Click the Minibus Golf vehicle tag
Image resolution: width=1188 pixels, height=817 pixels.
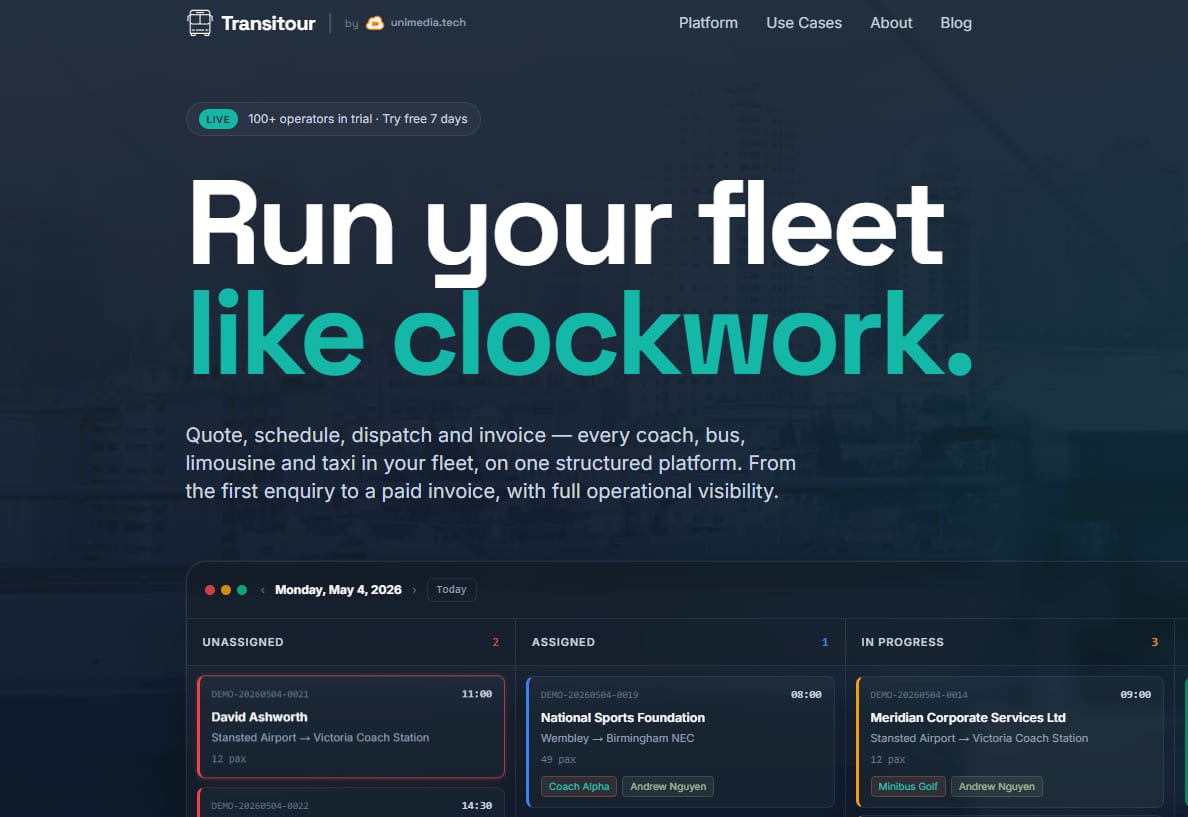coord(908,787)
